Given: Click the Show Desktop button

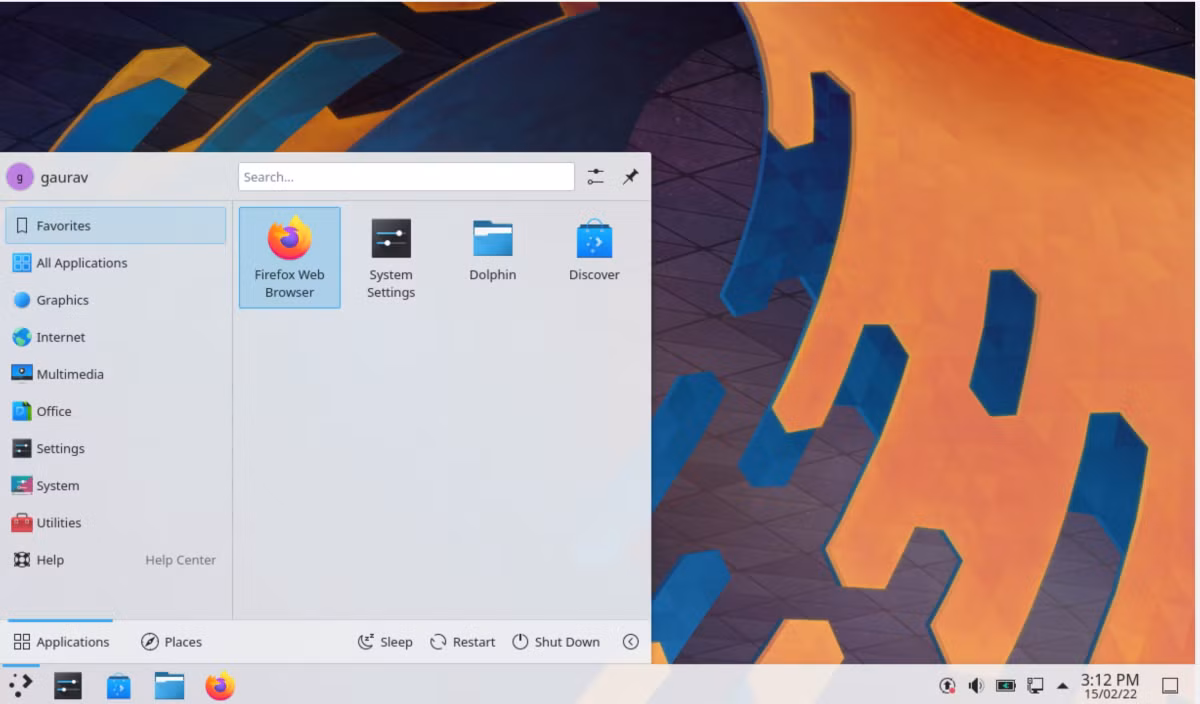Looking at the screenshot, I should coord(1170,686).
